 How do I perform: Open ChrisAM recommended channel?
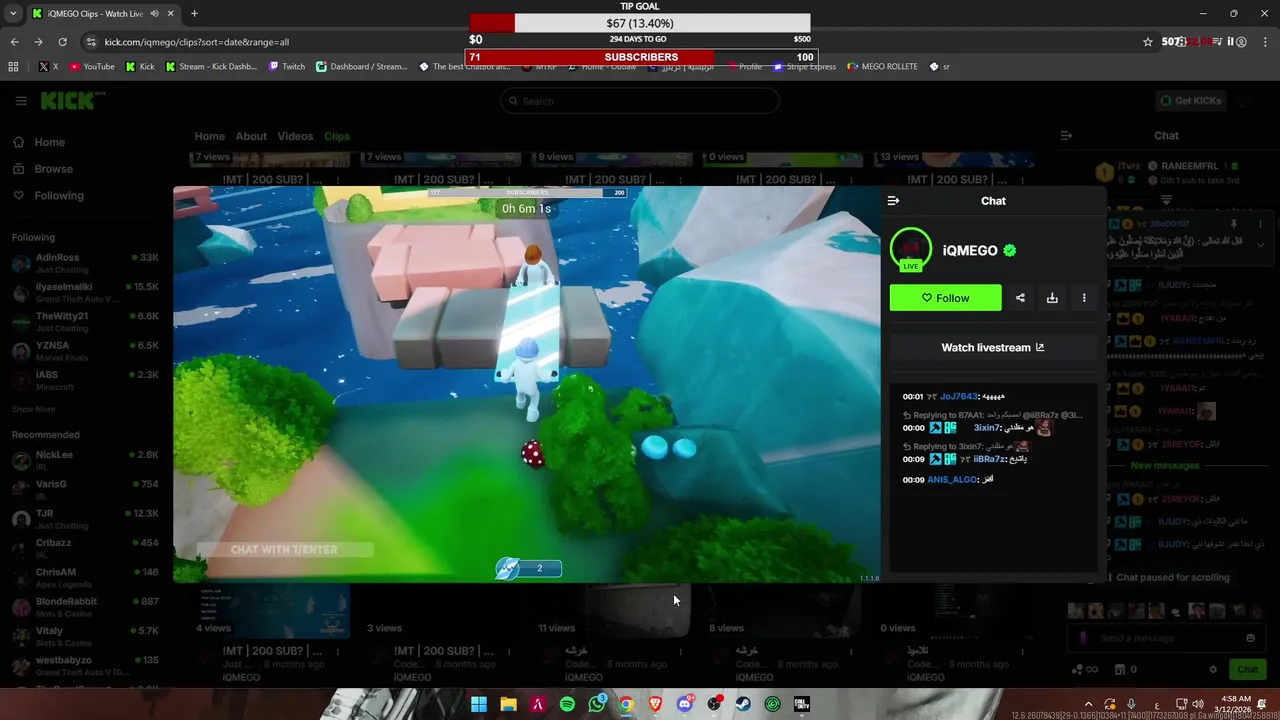[85, 578]
